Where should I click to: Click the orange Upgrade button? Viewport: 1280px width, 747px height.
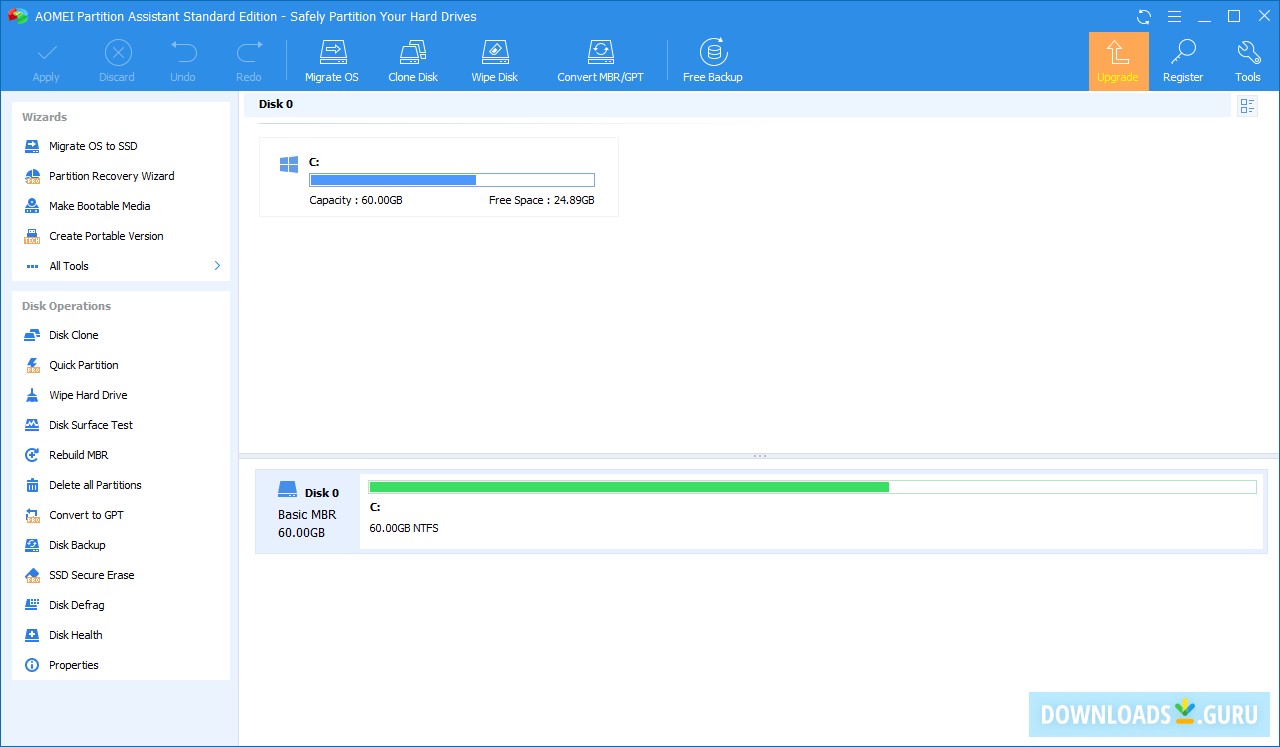coord(1118,61)
